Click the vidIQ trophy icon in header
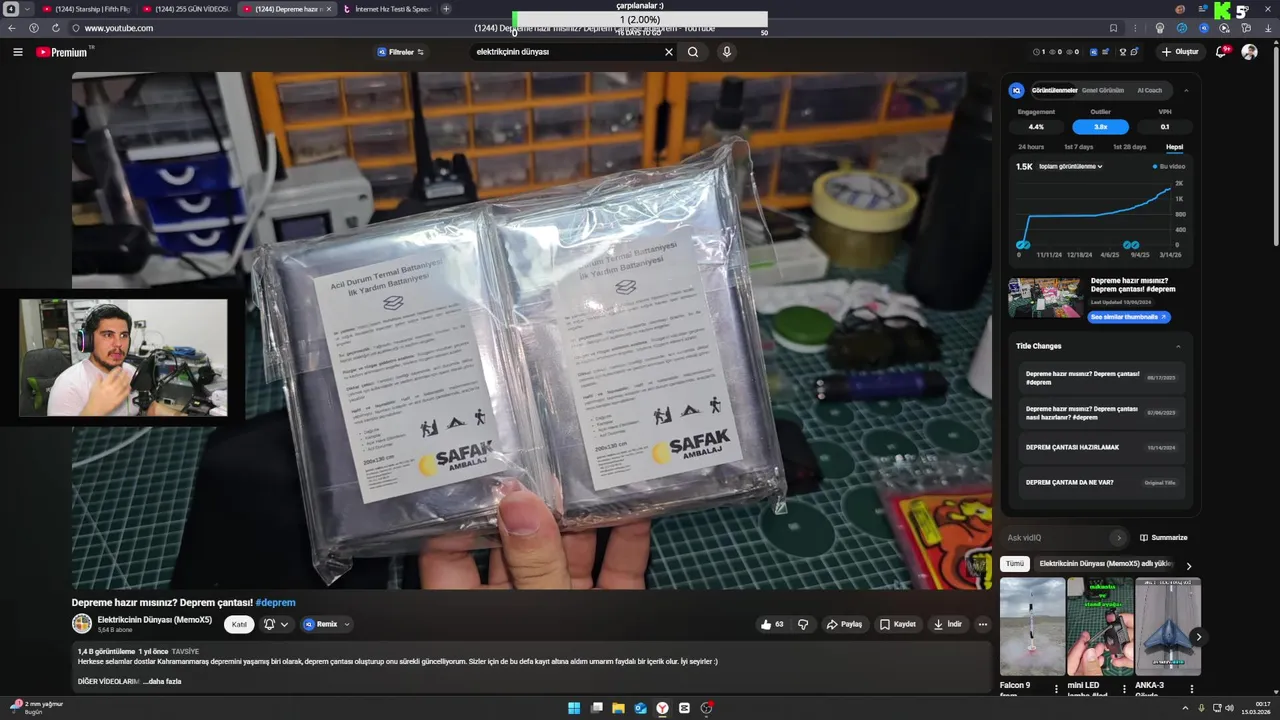 pos(1122,52)
